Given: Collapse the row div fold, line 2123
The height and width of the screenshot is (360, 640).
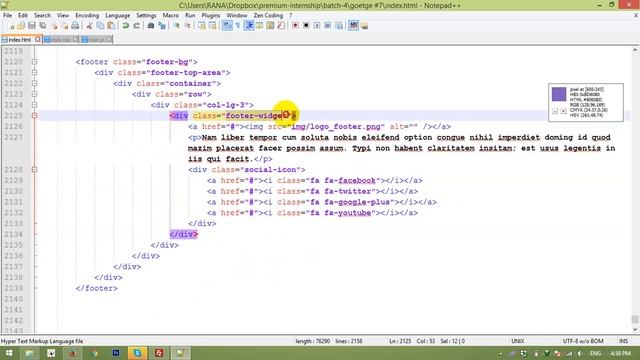Looking at the screenshot, I should [x=34, y=94].
